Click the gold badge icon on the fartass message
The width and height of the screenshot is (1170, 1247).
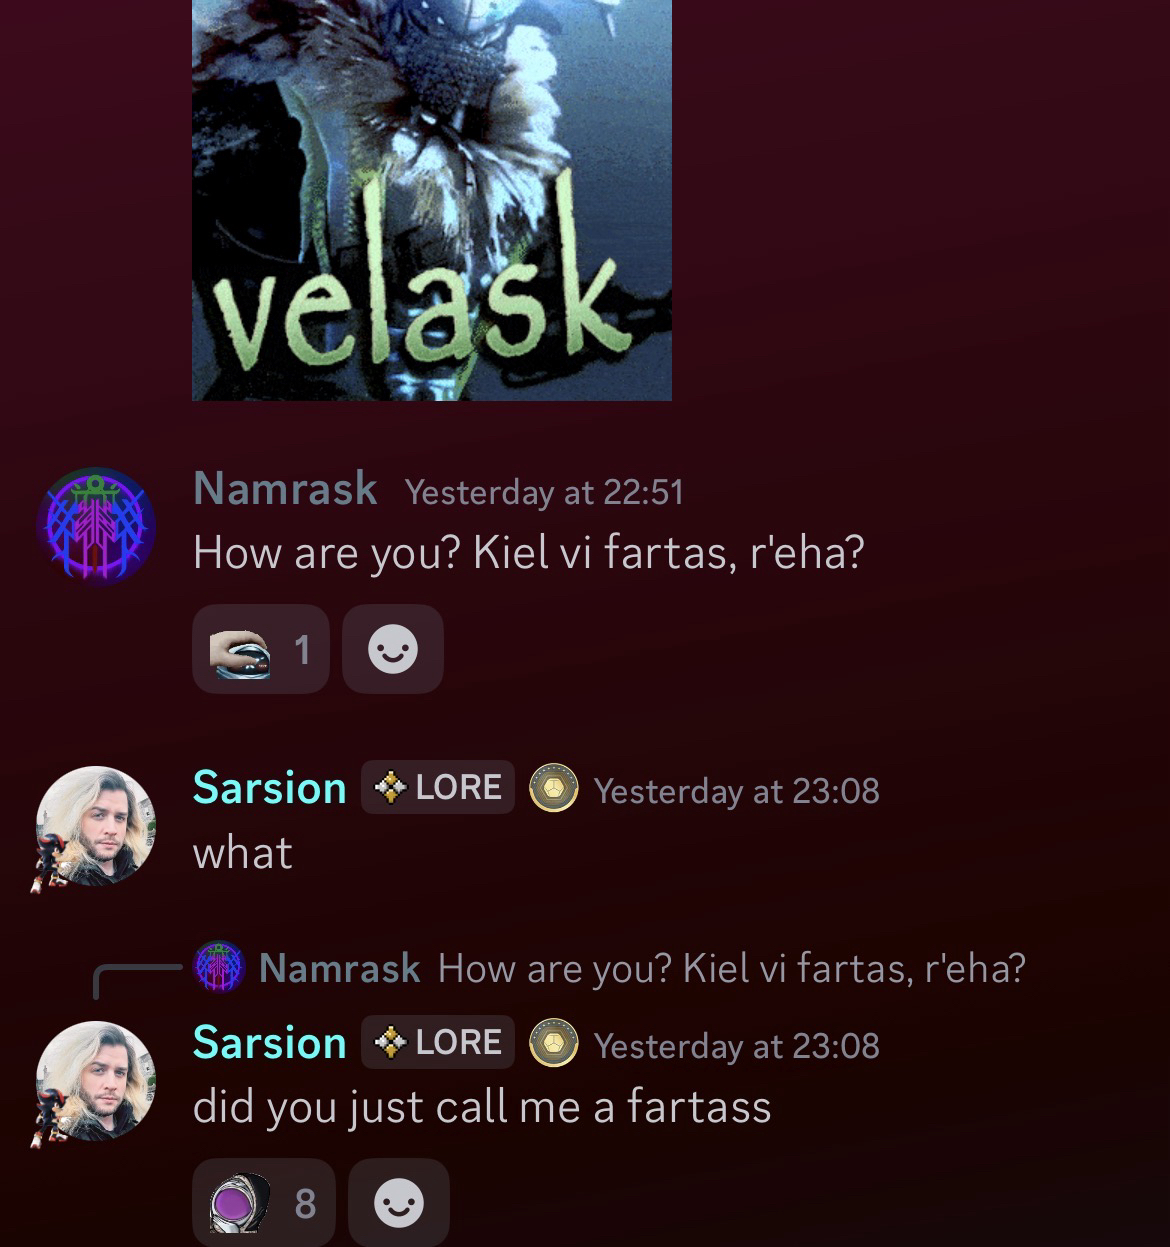[554, 1043]
